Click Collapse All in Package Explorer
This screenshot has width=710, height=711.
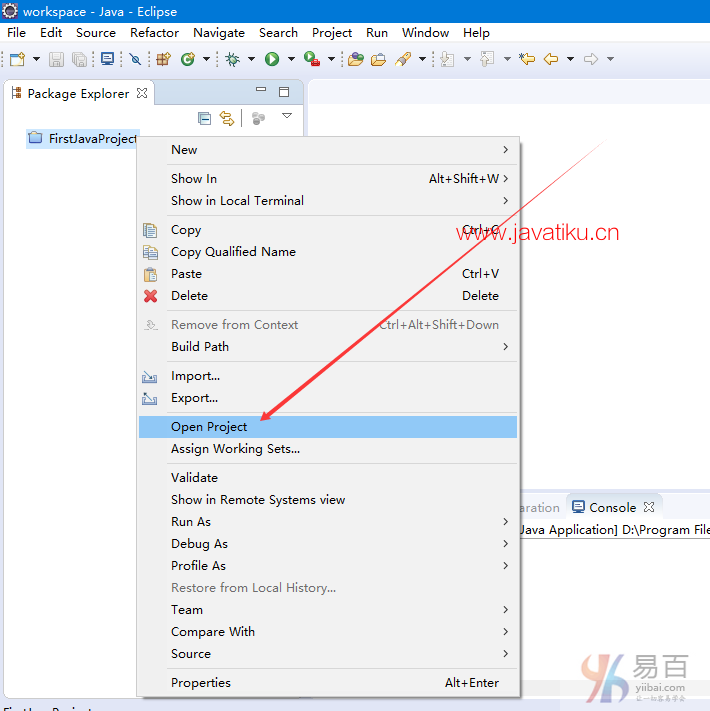click(x=204, y=118)
